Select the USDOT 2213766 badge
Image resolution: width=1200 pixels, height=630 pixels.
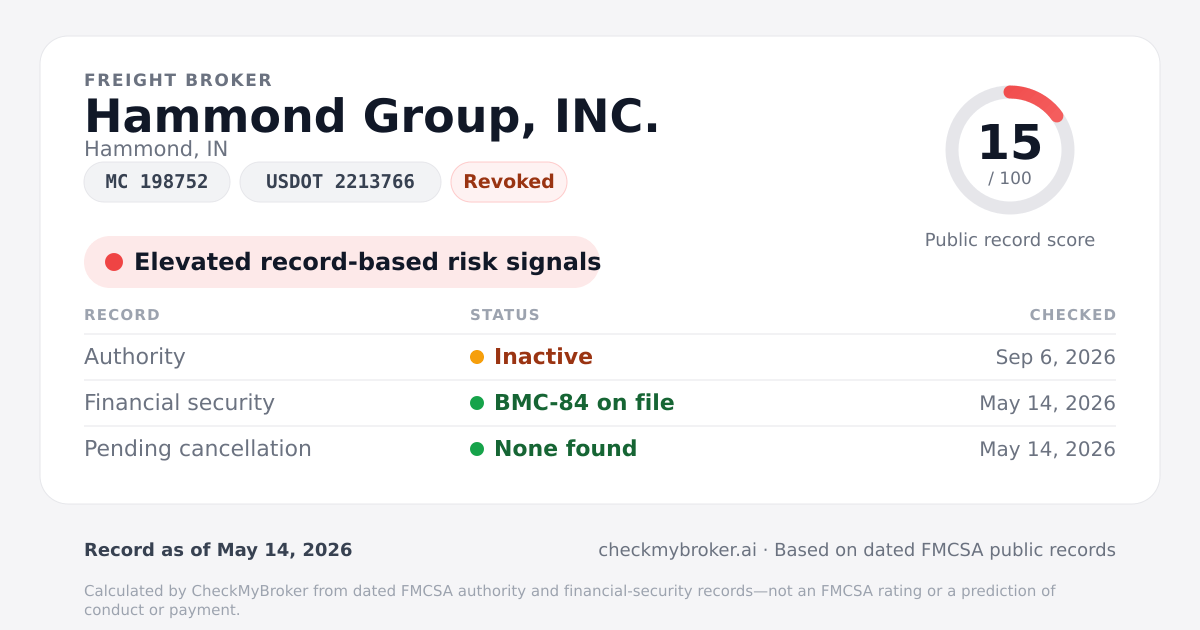340,182
